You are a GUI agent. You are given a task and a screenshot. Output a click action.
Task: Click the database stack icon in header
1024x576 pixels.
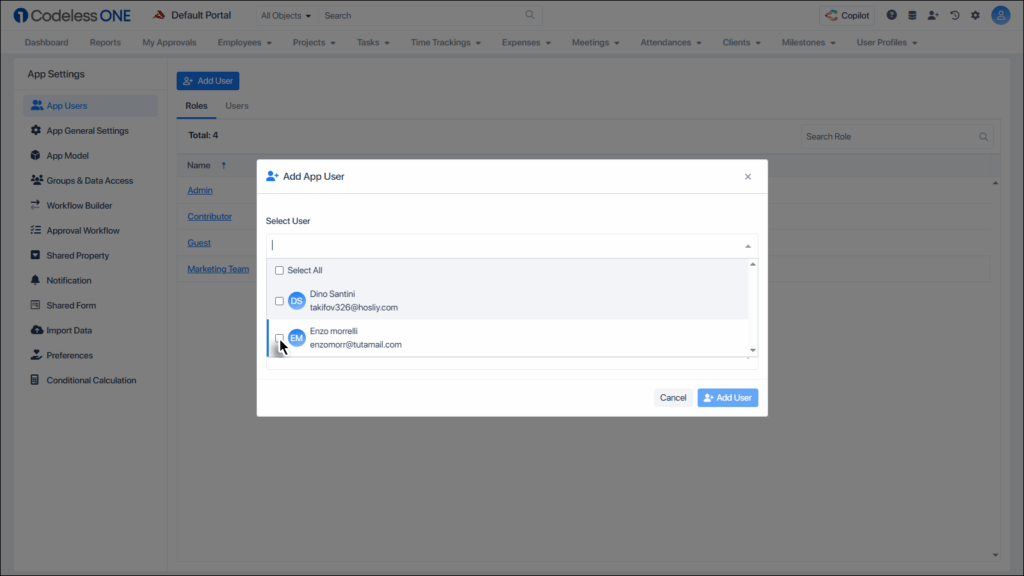[x=912, y=15]
